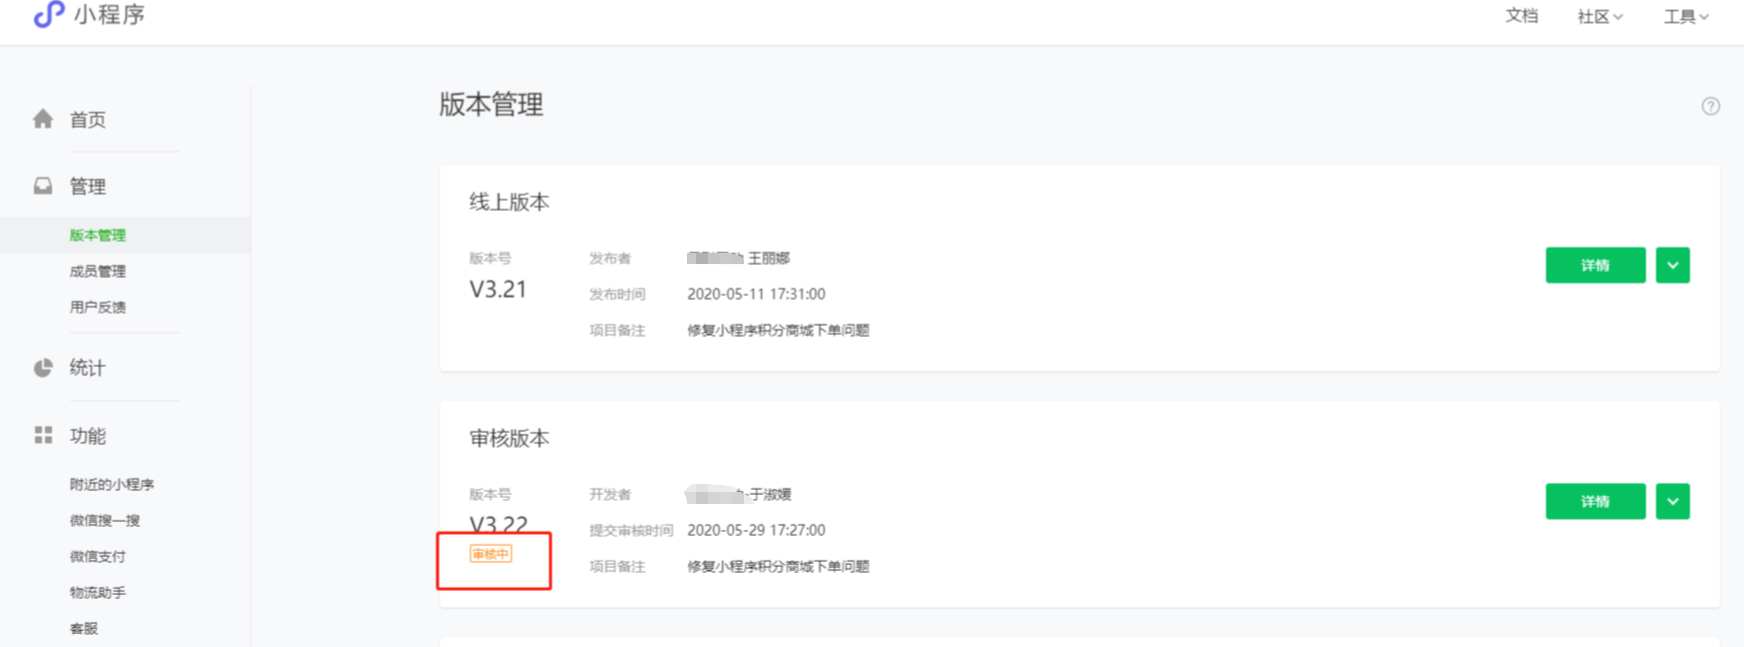Open 用户反馈 in the sidebar

(98, 307)
